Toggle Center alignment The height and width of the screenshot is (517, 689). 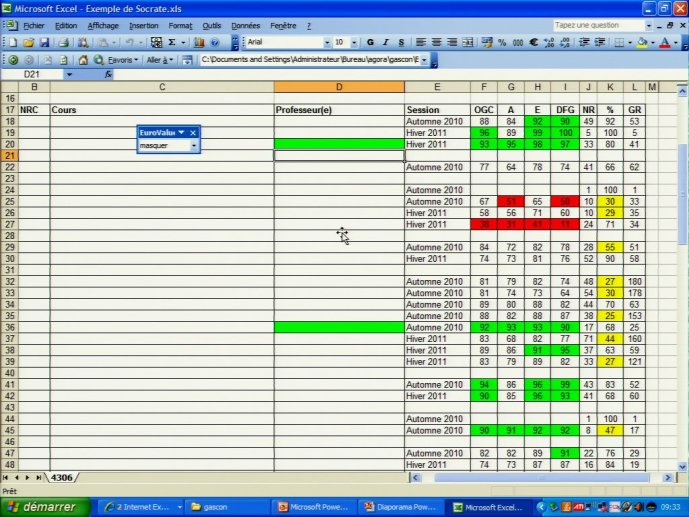tap(436, 43)
